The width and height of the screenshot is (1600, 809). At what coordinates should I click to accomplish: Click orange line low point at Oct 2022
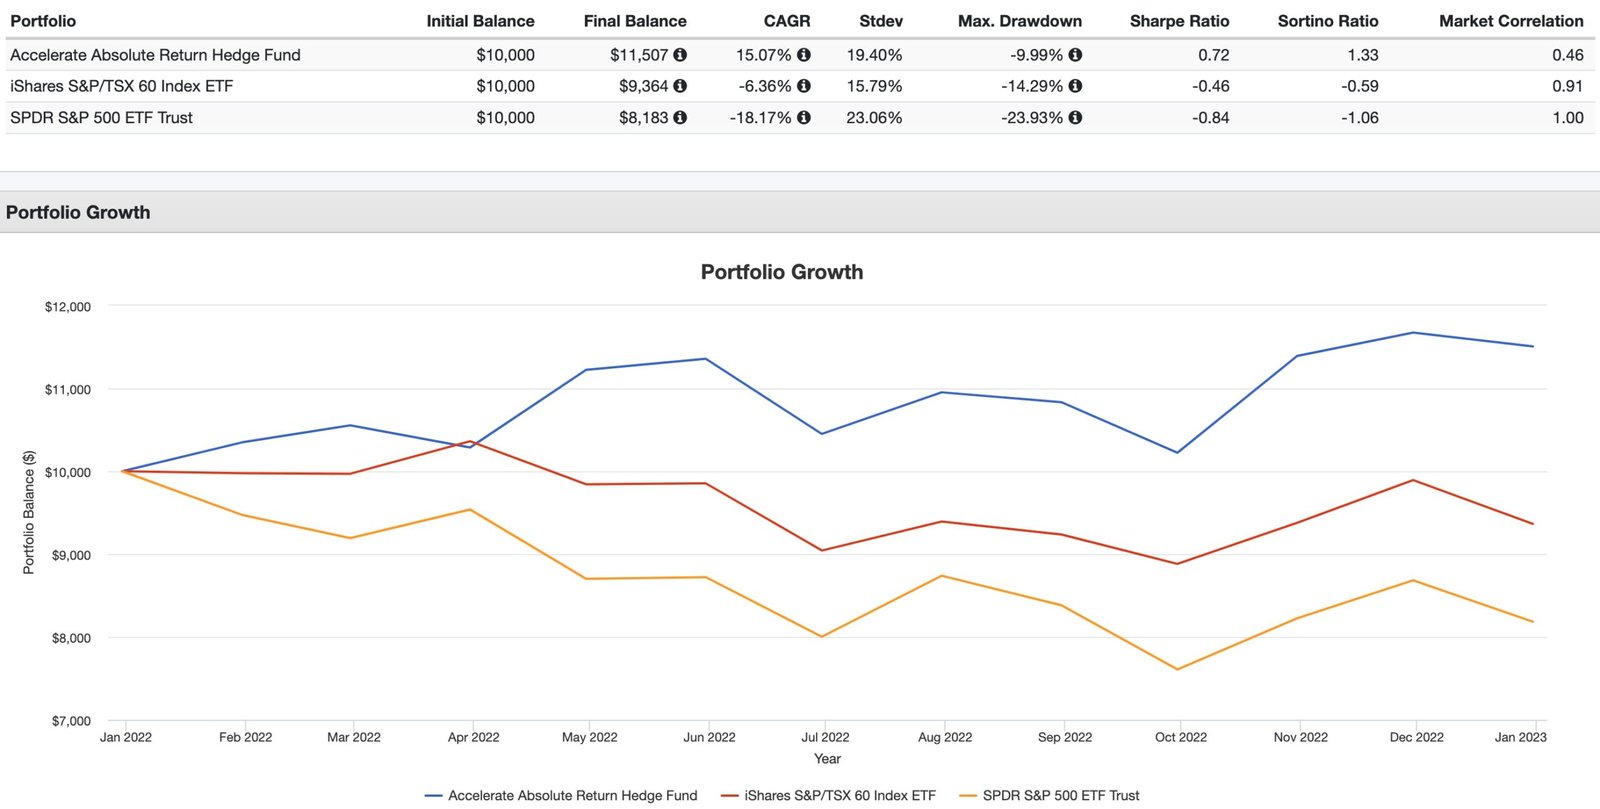1177,669
